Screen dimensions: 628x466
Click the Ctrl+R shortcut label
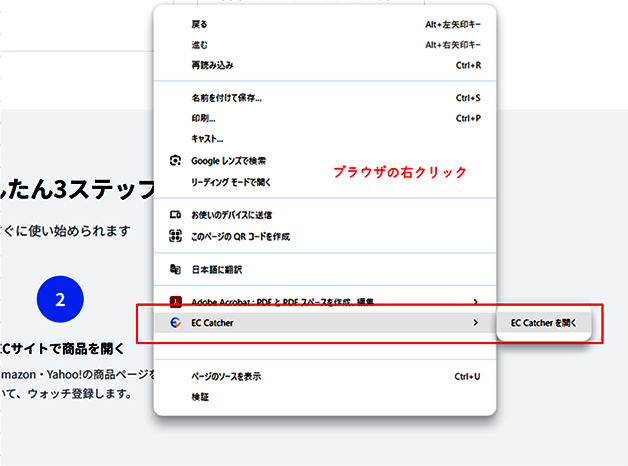[x=468, y=65]
